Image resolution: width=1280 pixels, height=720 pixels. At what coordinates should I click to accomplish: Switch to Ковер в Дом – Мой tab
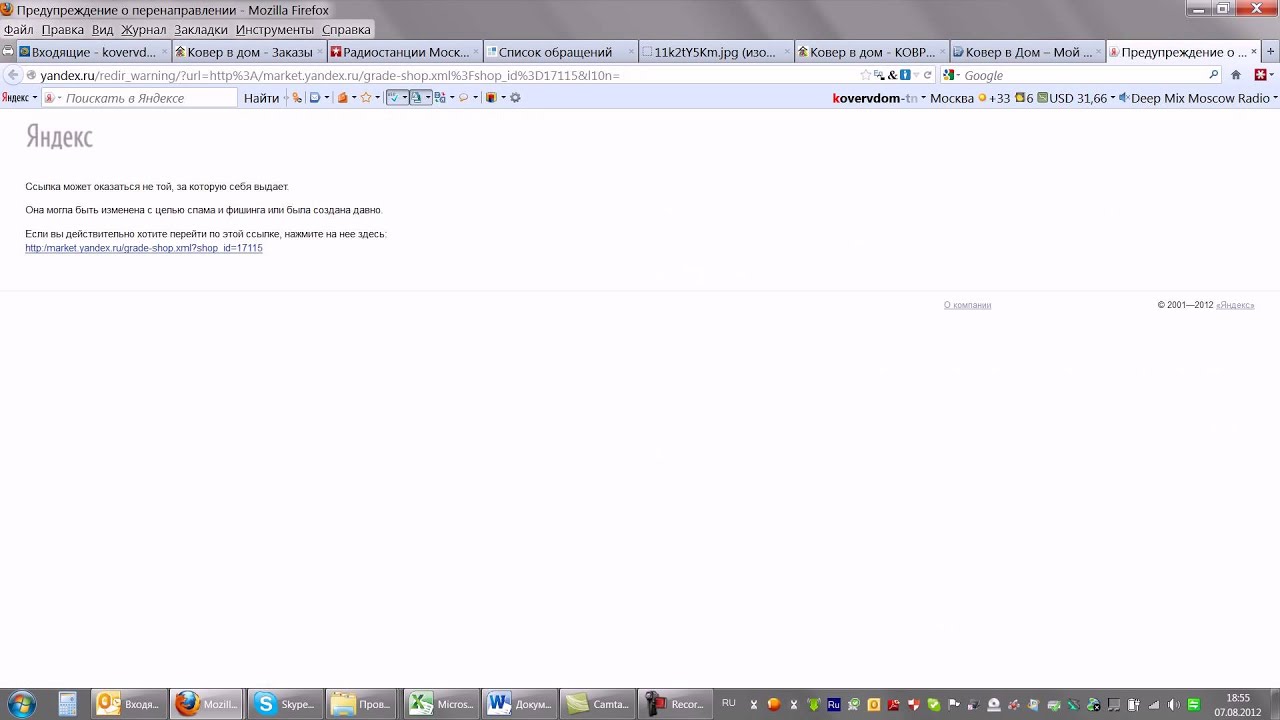point(1029,52)
